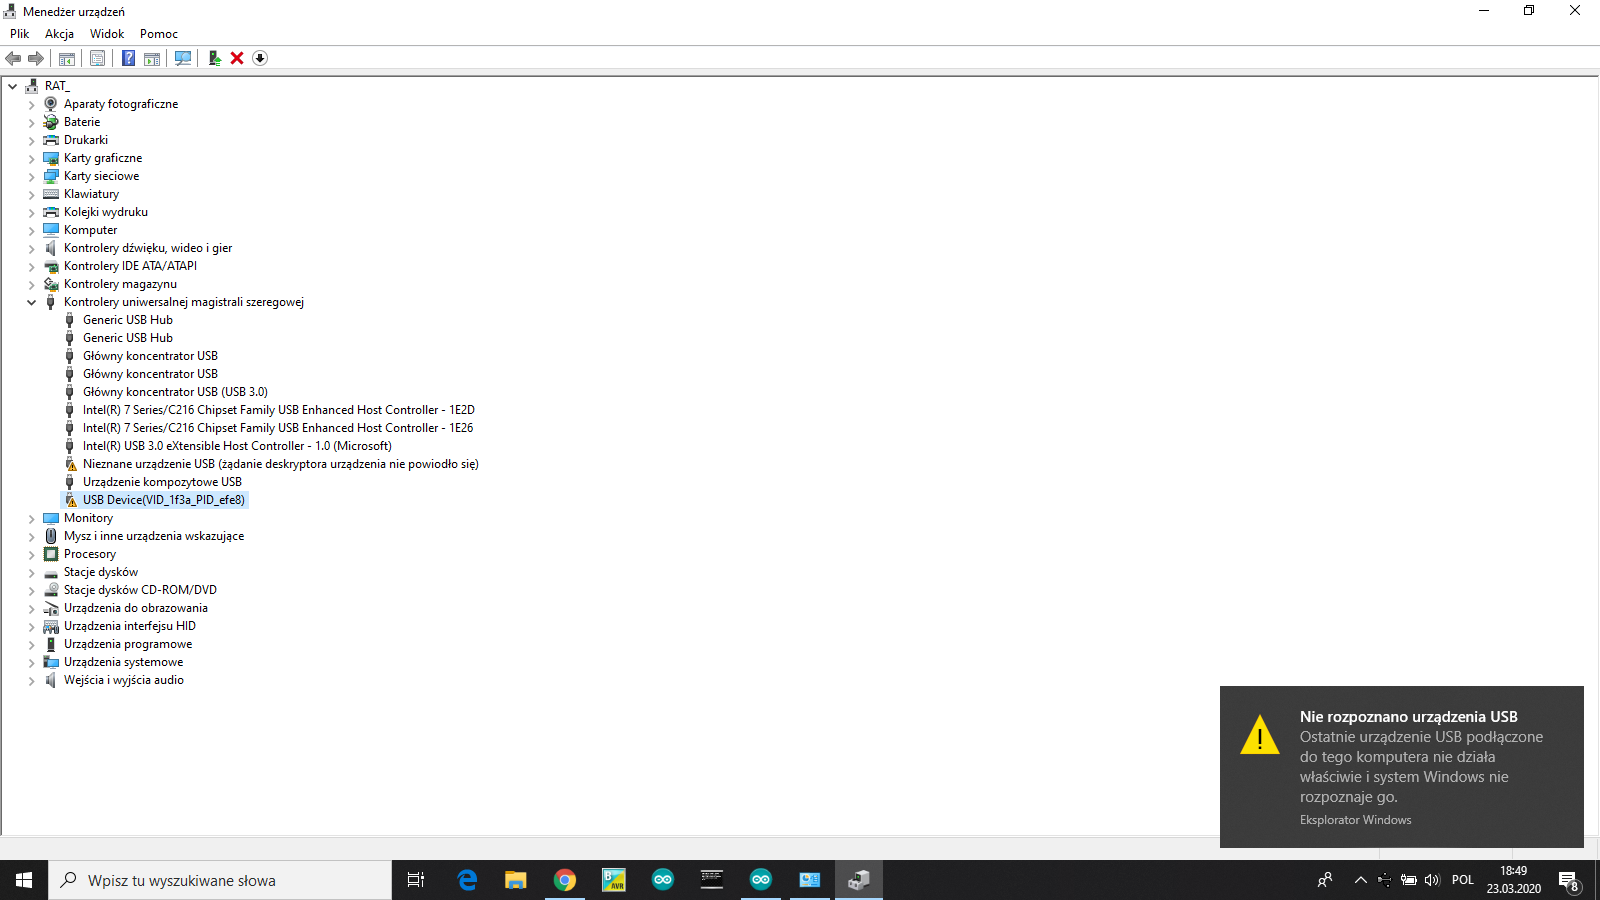Open the first Arduino taskbar icon

663,880
